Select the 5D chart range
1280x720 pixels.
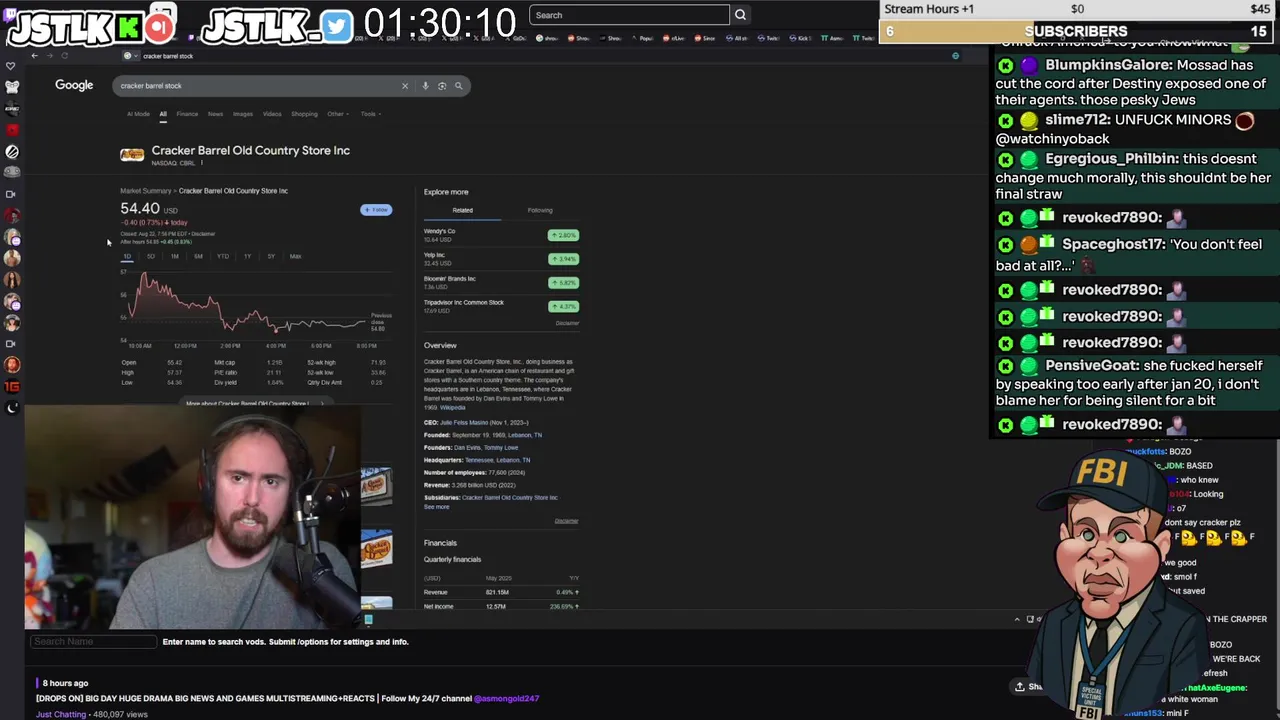tap(151, 257)
